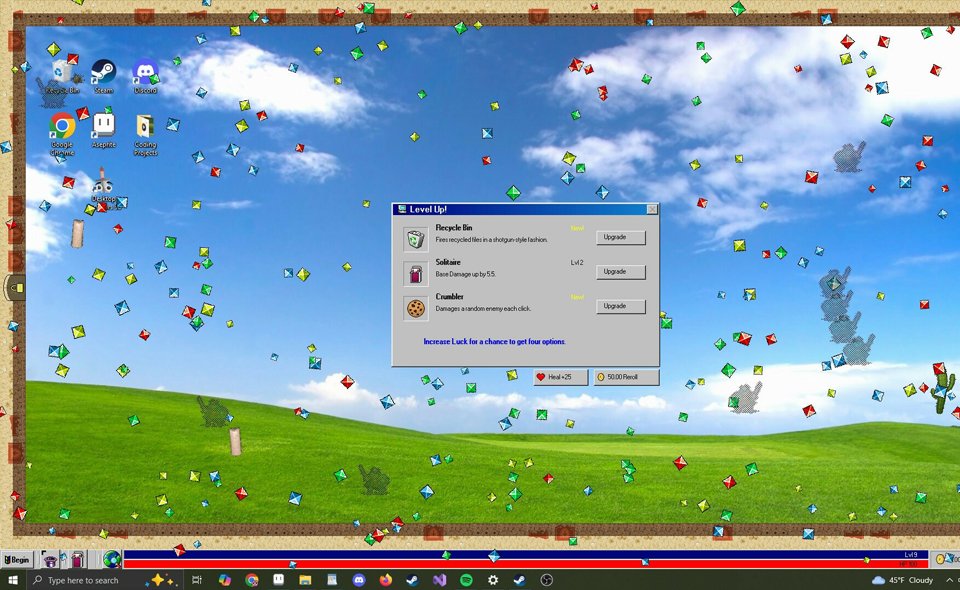Open Settings gear in the taskbar

pos(493,580)
